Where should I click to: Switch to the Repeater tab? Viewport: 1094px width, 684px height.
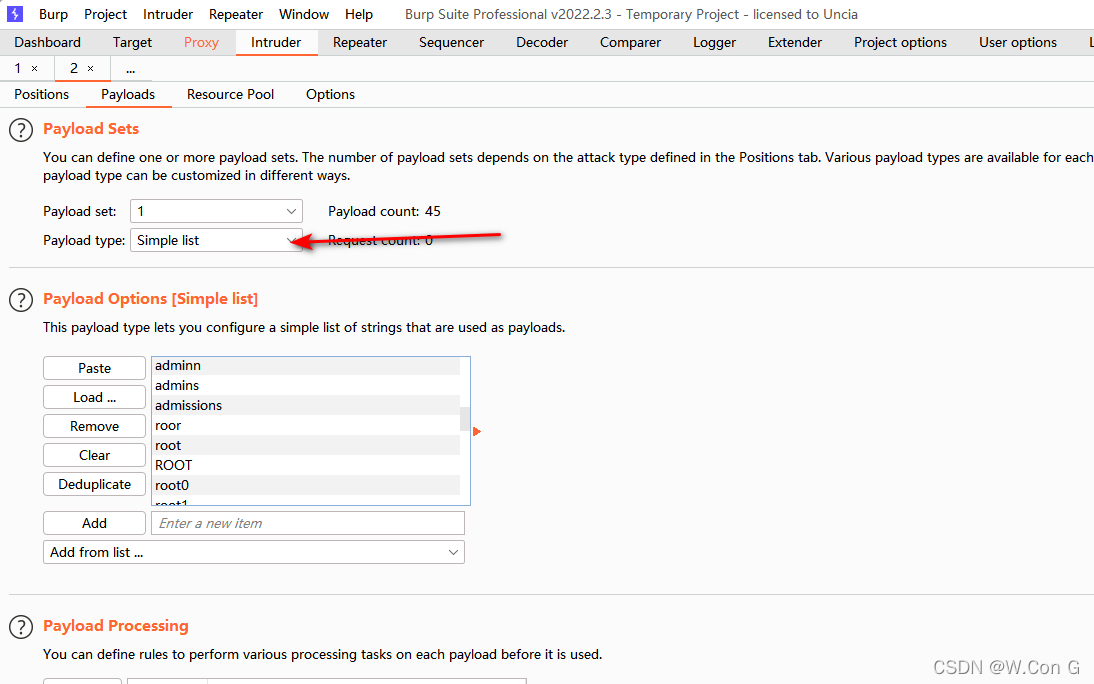pos(360,43)
